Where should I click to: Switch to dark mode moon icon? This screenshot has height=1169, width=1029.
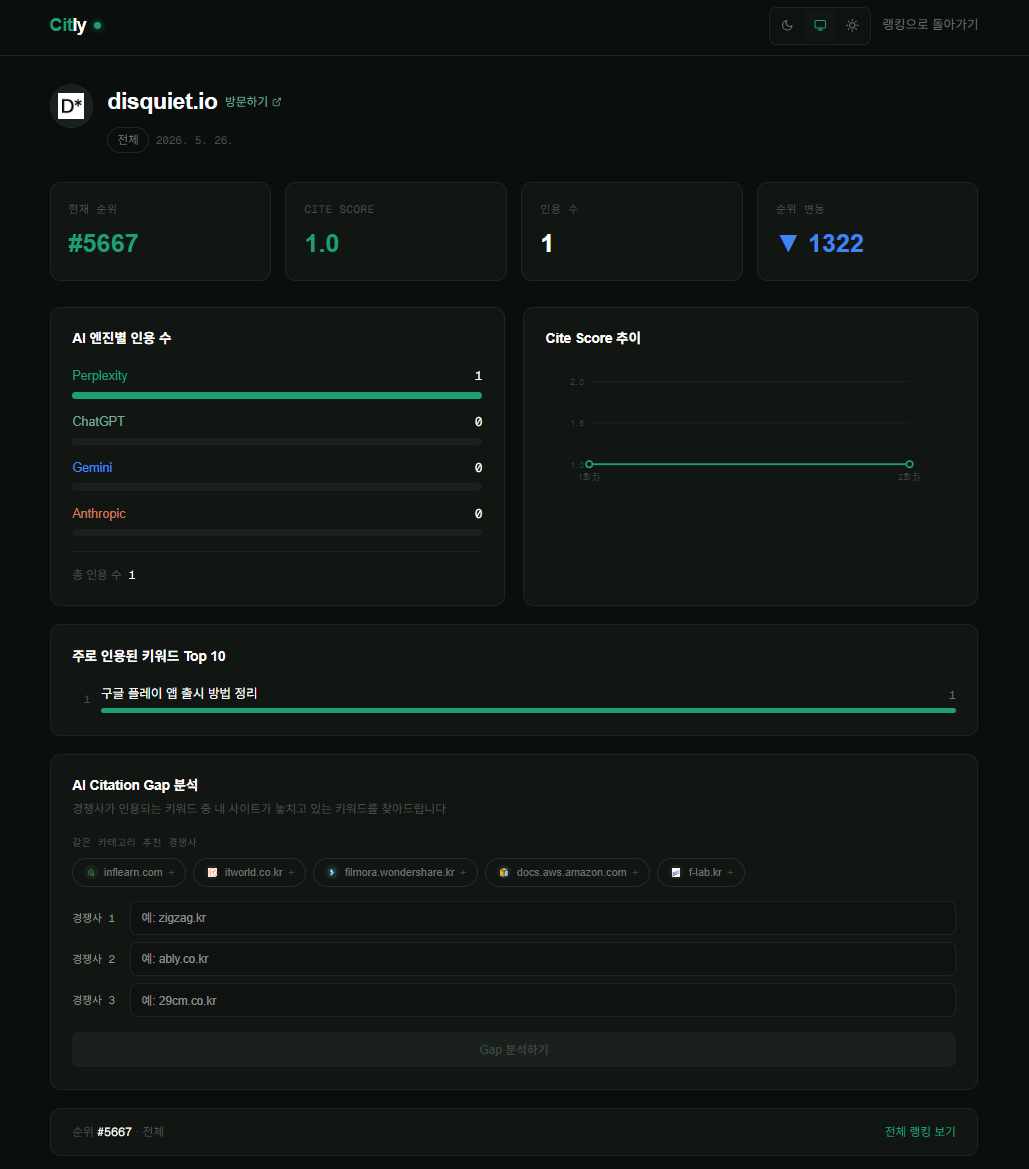coord(787,25)
